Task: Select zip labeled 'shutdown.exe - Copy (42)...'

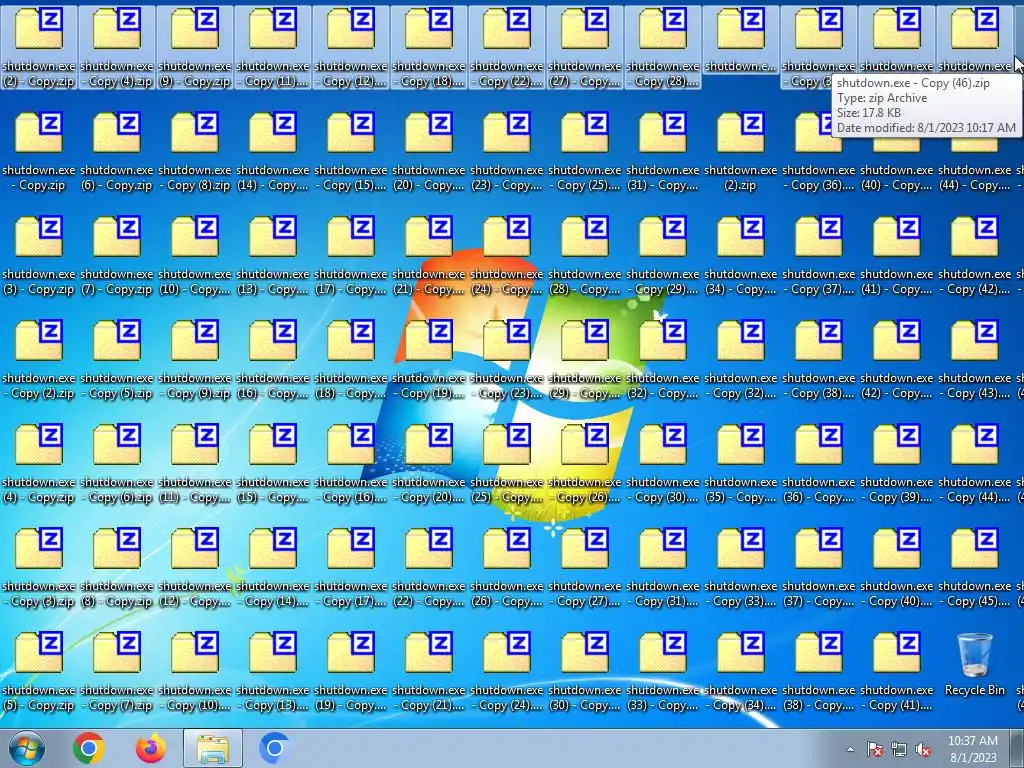Action: 974,255
